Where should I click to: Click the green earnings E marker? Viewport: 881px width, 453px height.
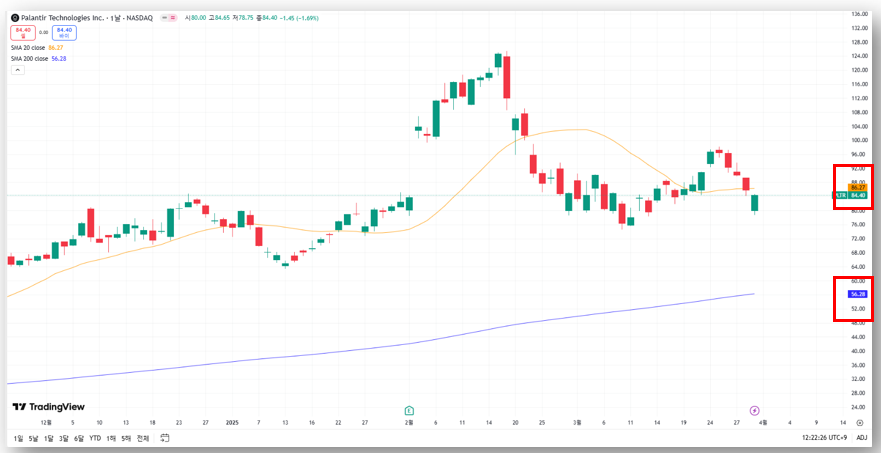[410, 410]
